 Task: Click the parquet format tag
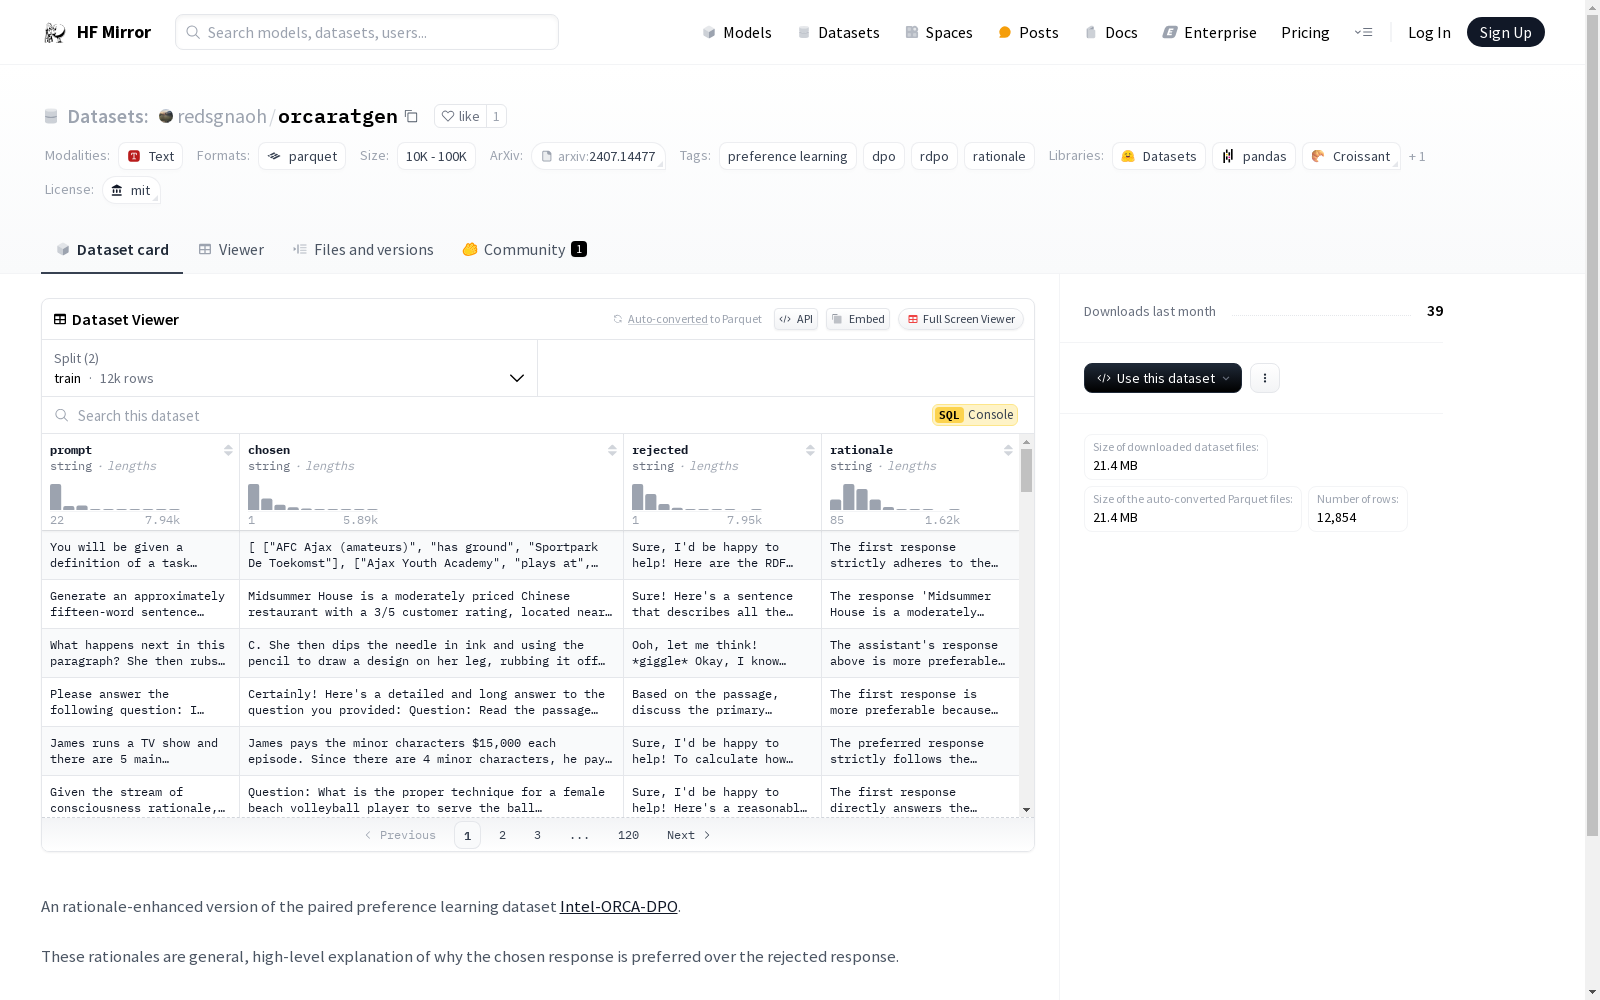coord(302,157)
